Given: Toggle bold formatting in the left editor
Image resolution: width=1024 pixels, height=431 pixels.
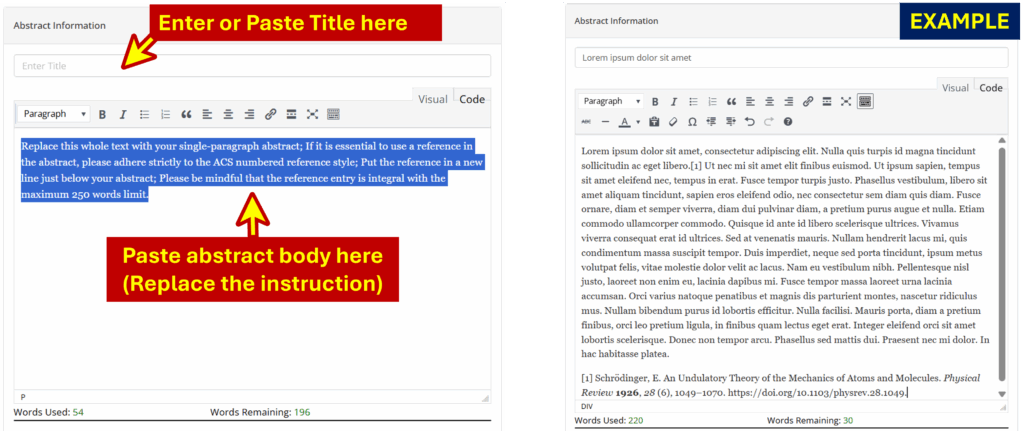Looking at the screenshot, I should pos(102,115).
